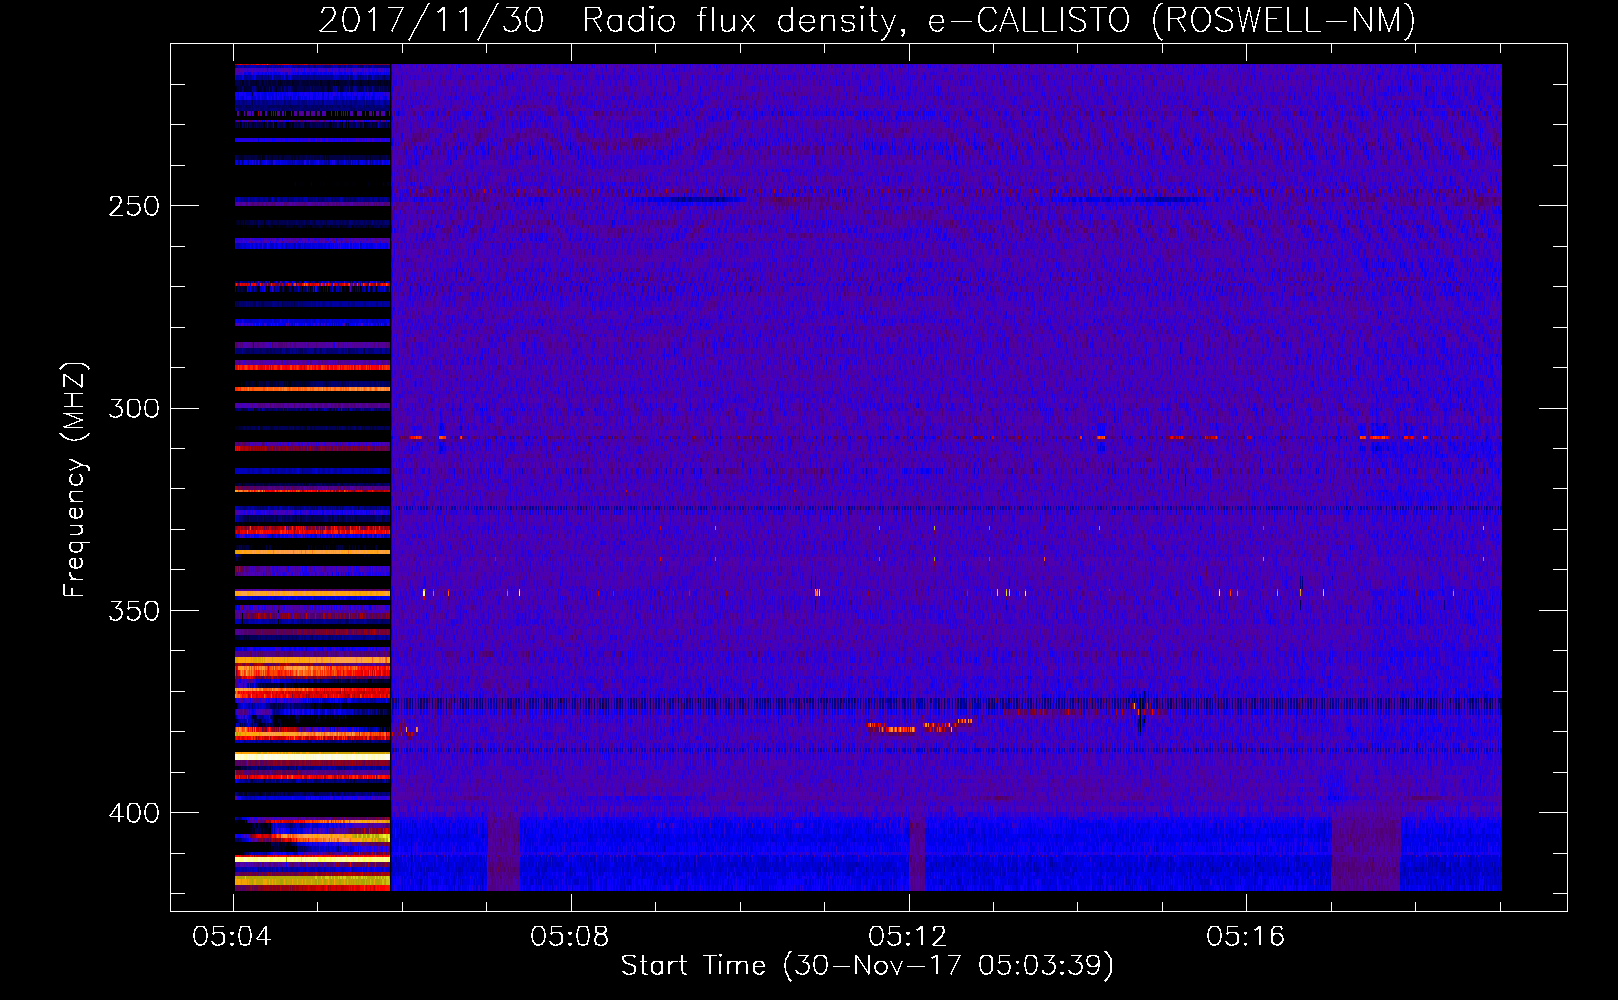Click the '05:08' time tick label

click(x=570, y=937)
